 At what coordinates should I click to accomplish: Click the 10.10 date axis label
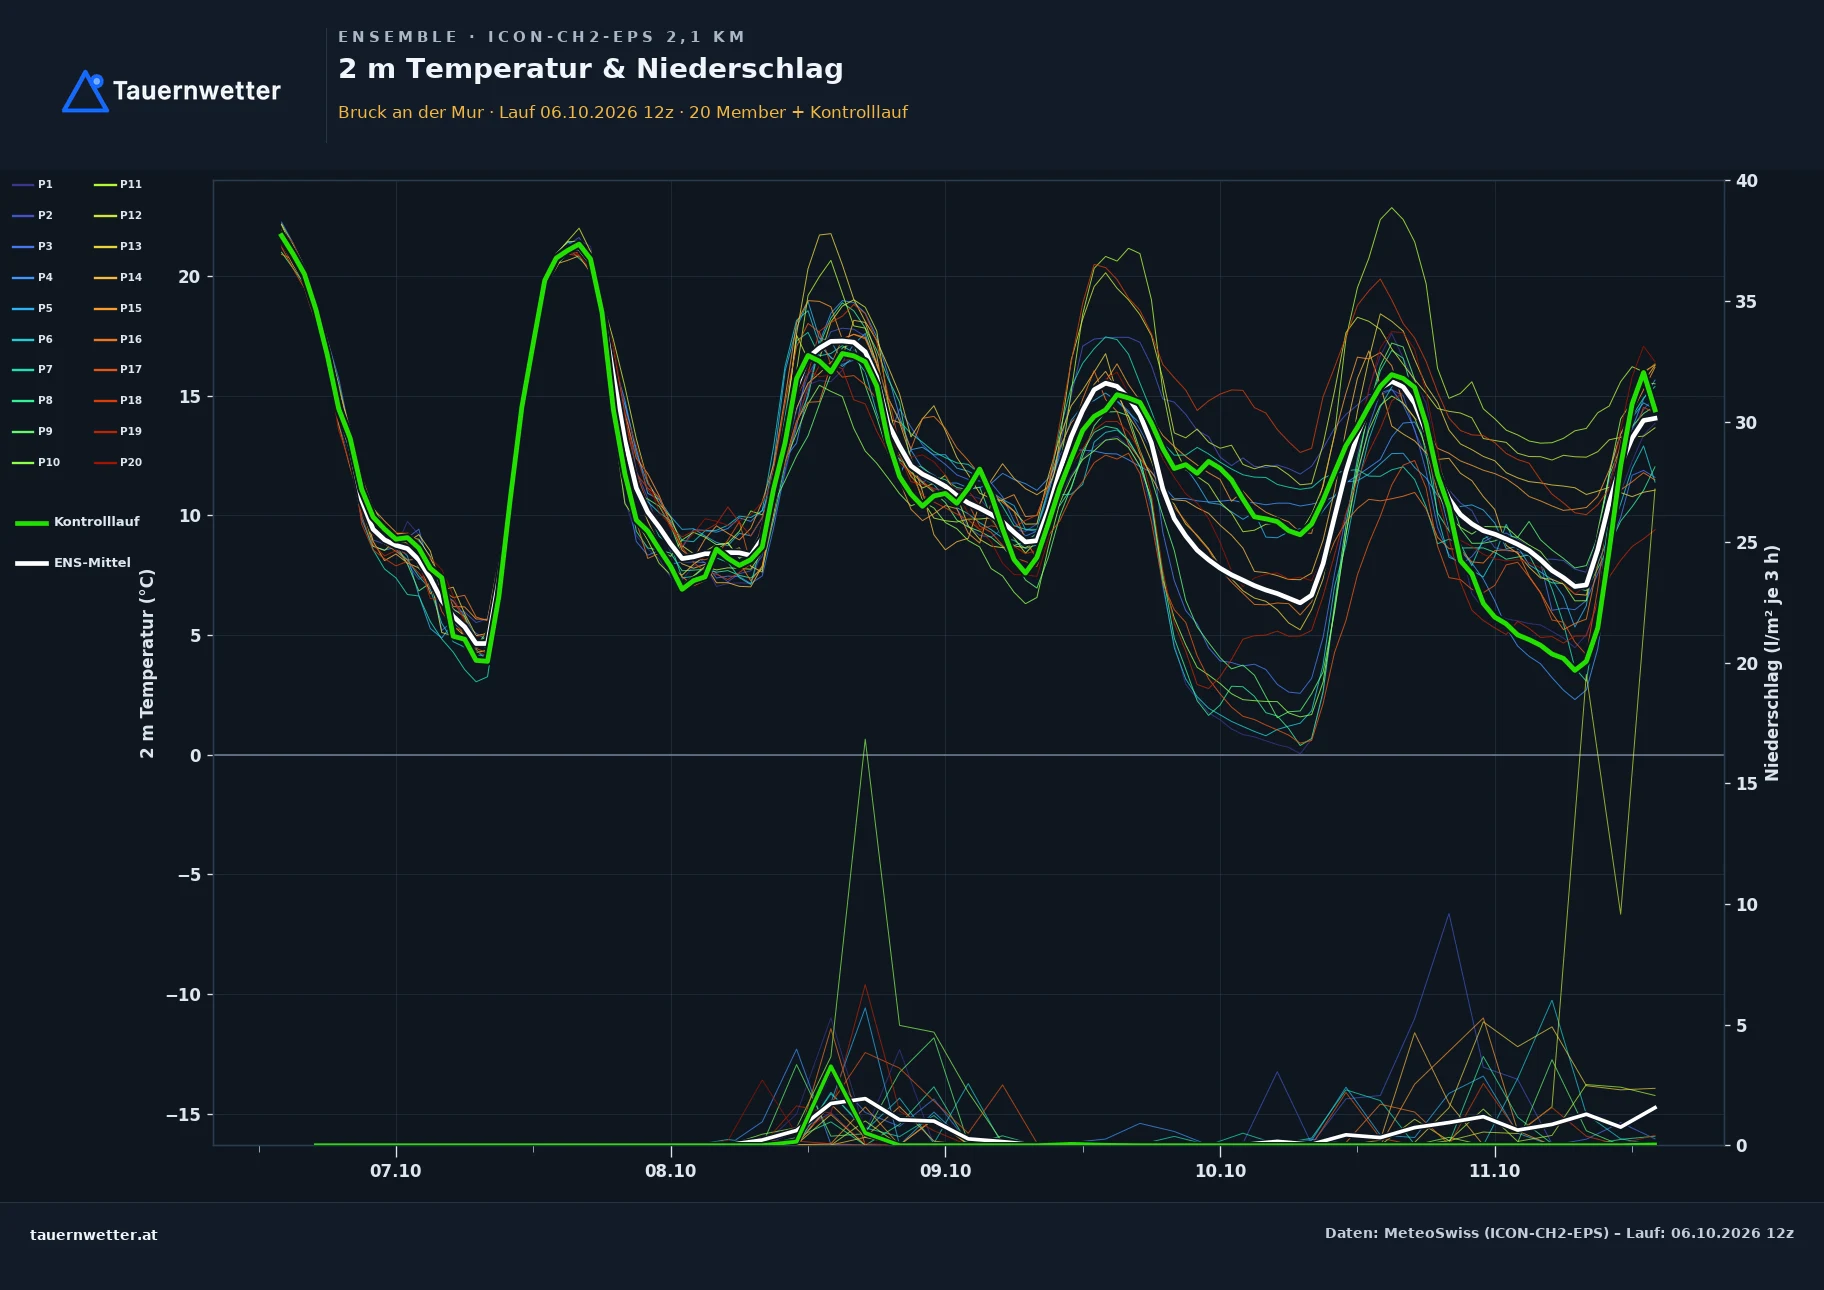[x=1220, y=1171]
